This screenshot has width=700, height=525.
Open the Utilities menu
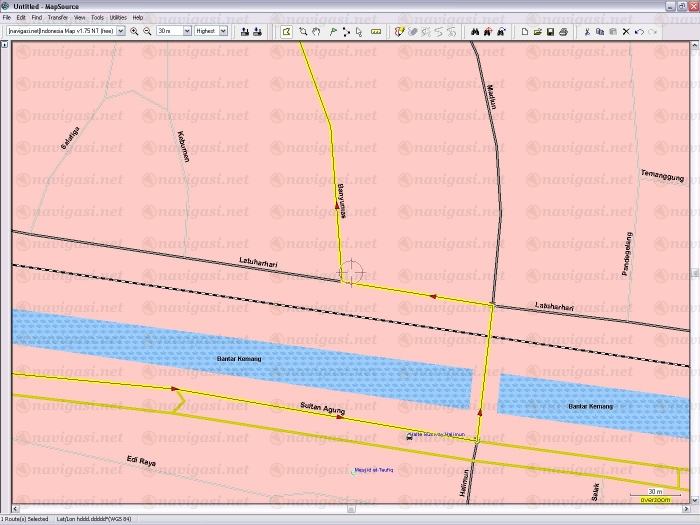coord(118,17)
